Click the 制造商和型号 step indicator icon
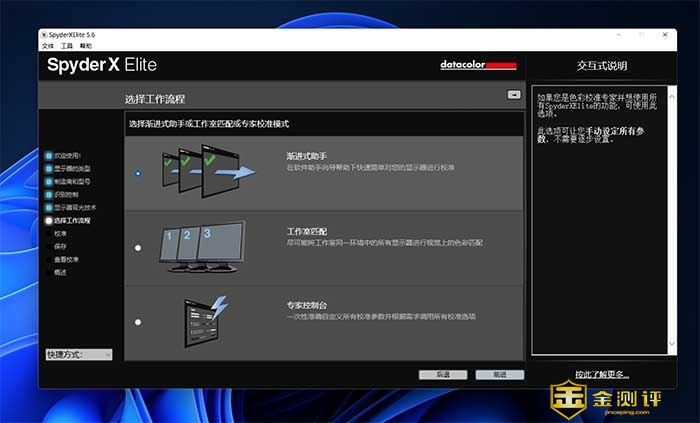The height and width of the screenshot is (423, 700). coord(48,182)
